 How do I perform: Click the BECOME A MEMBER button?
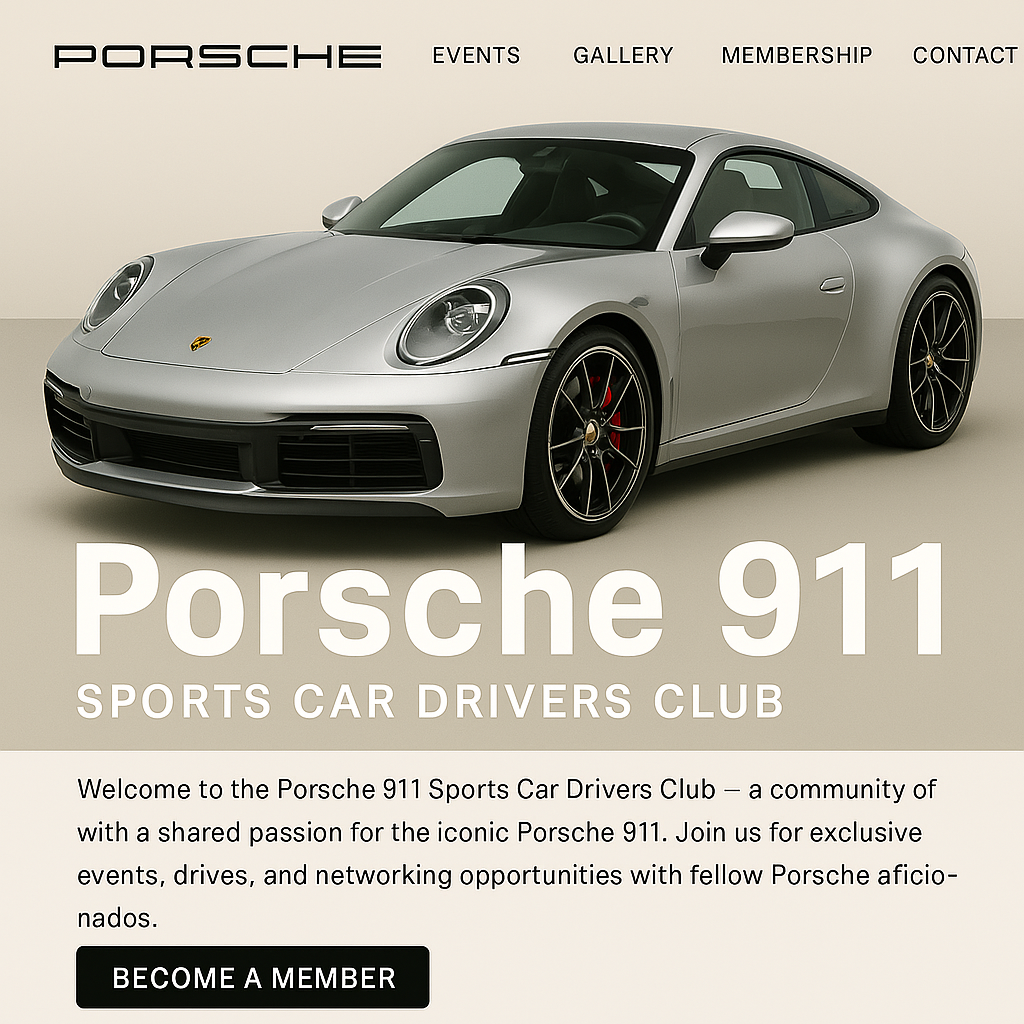pos(253,977)
